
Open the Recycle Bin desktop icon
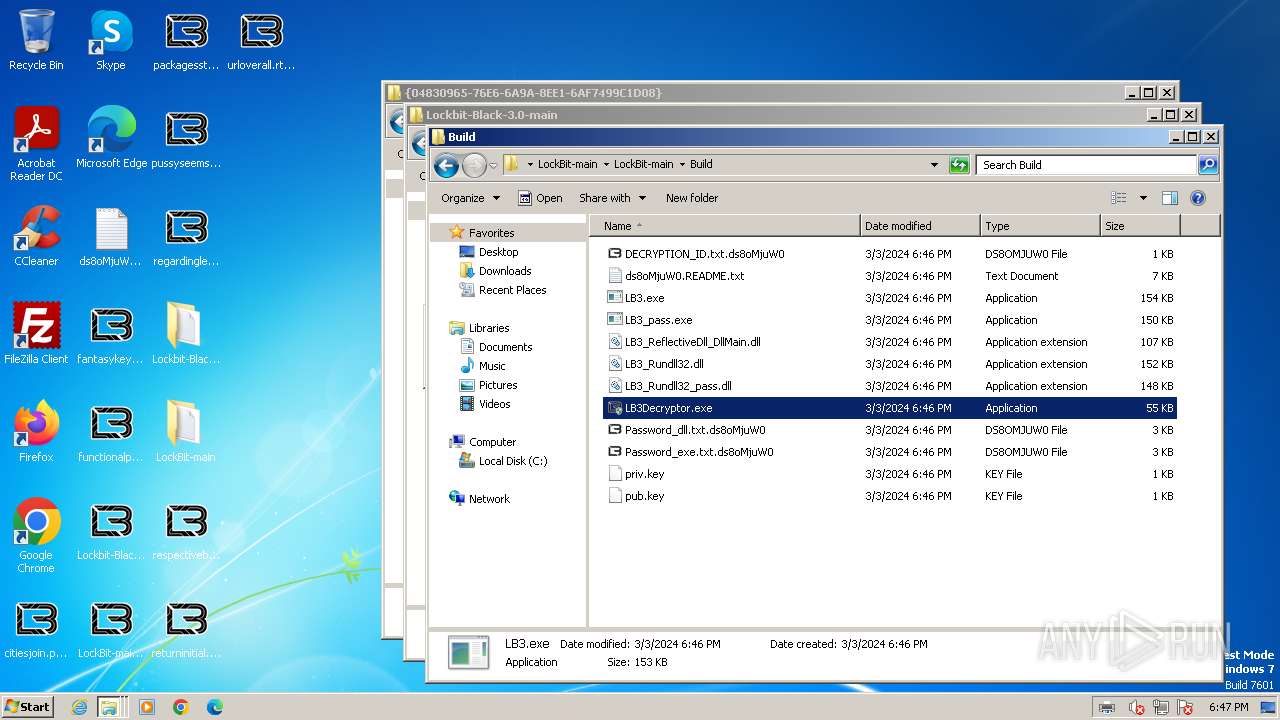pos(36,40)
